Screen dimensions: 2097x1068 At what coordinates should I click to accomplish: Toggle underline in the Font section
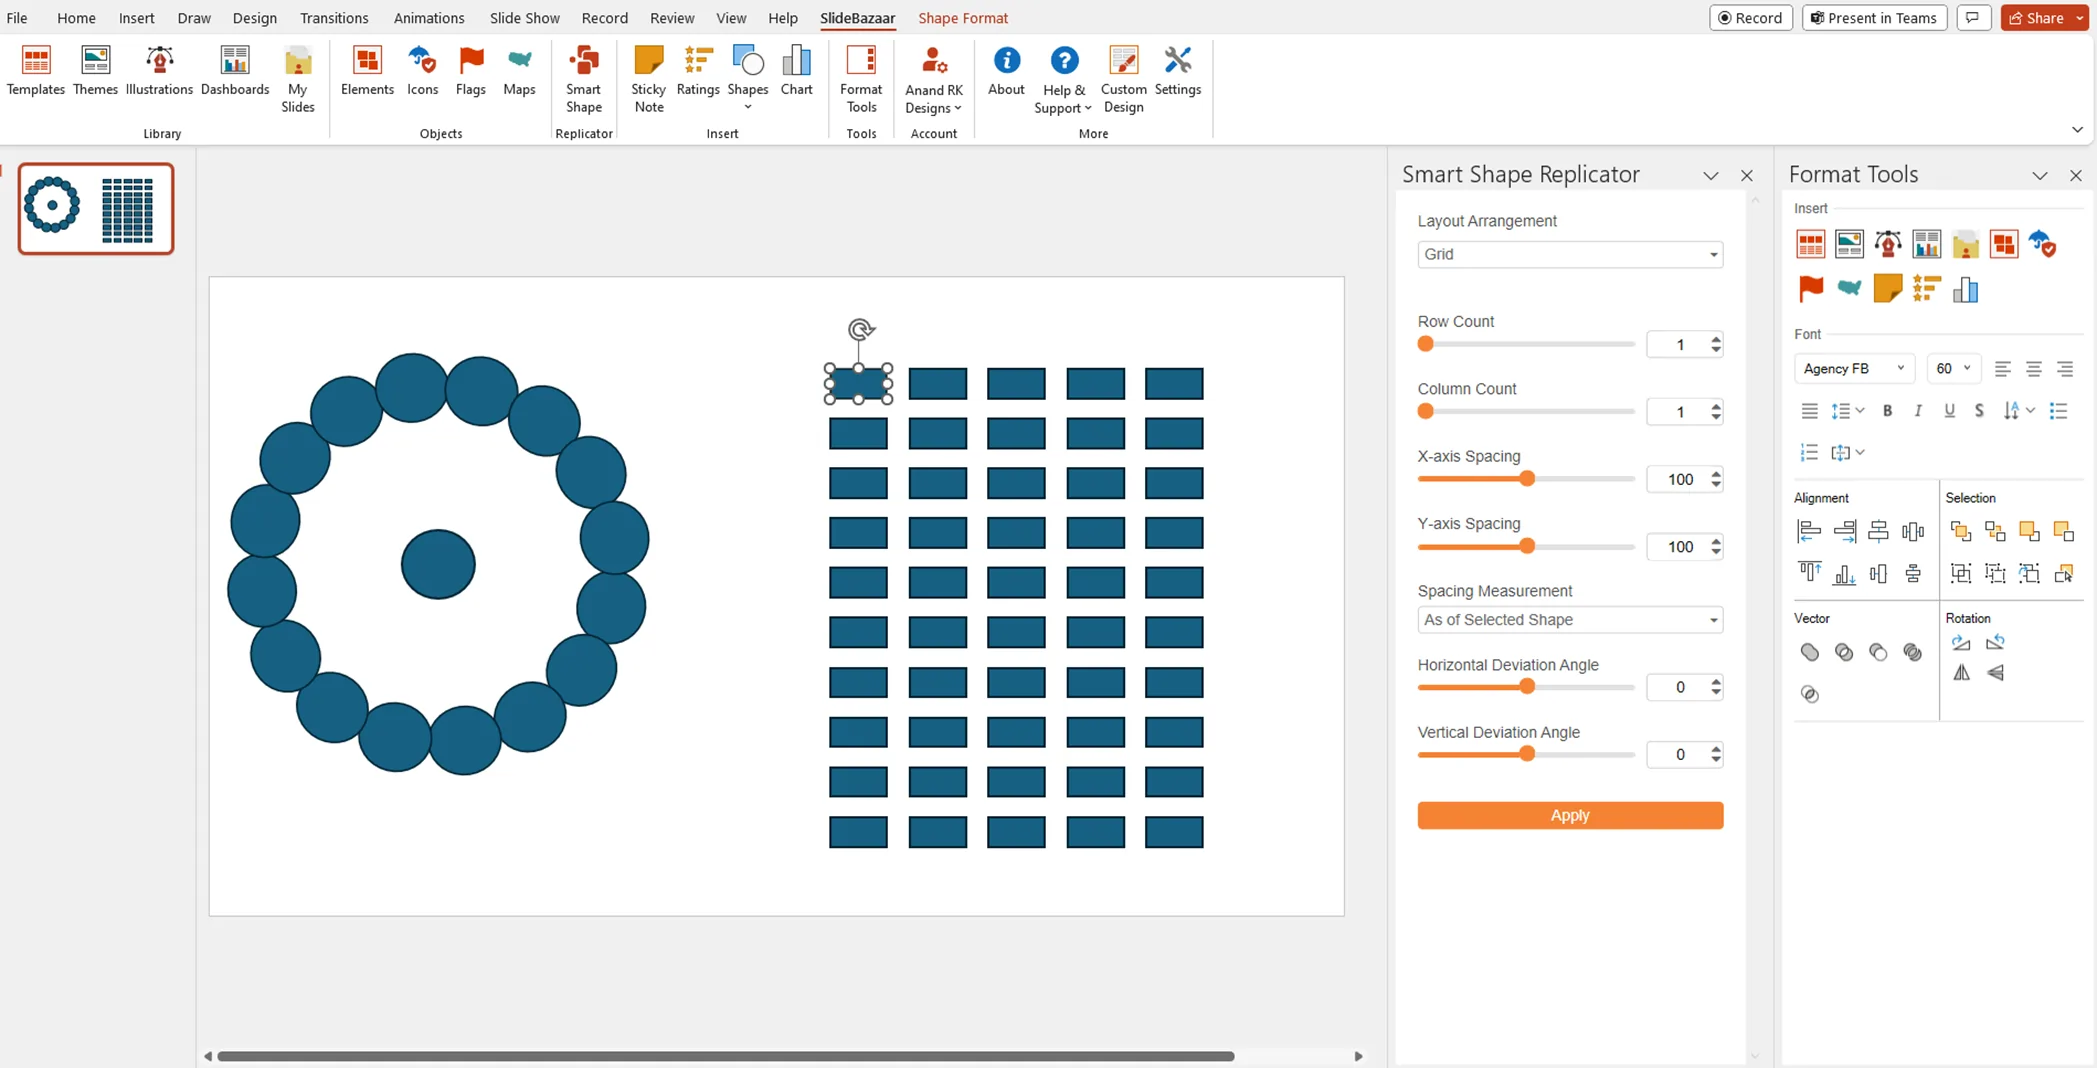tap(1949, 410)
